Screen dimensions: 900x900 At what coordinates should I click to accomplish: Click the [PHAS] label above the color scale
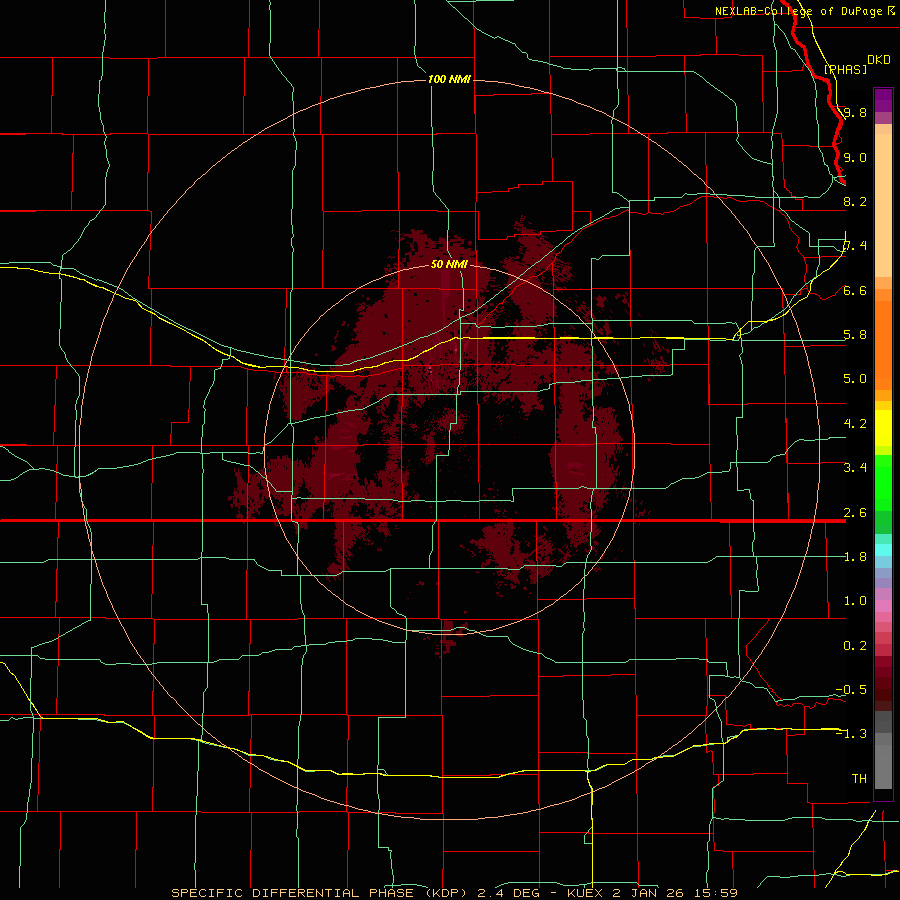(845, 69)
